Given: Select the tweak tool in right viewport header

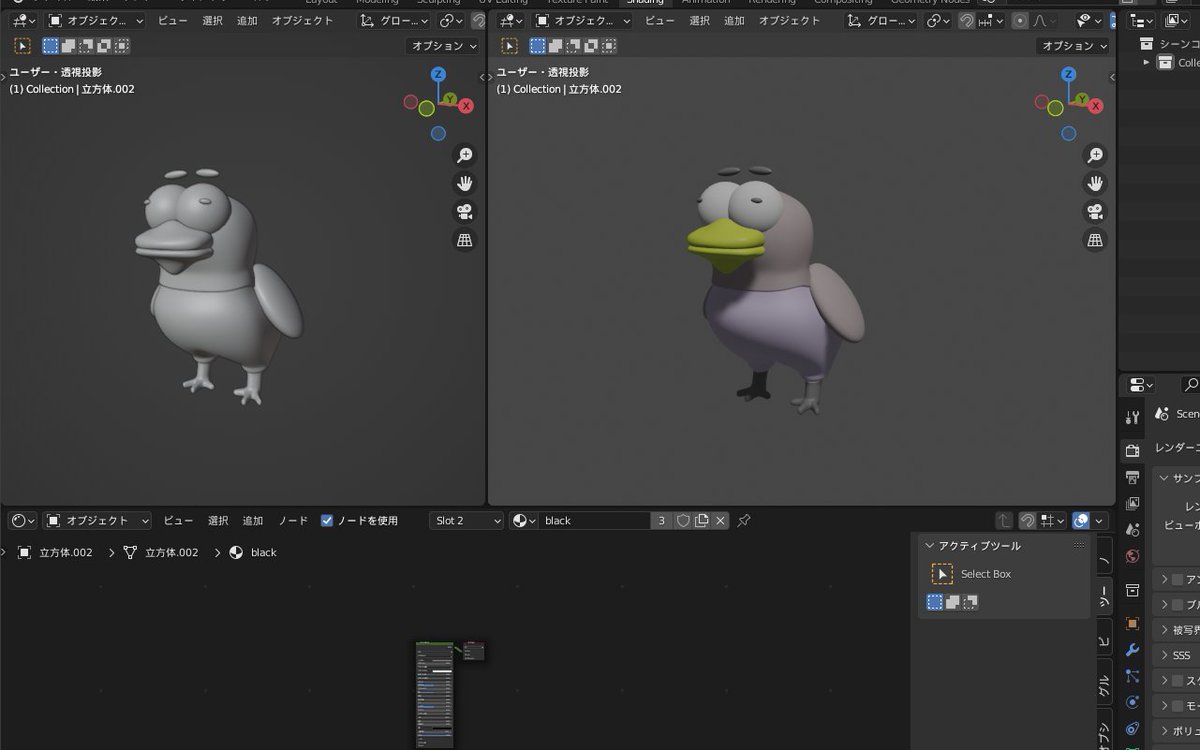Looking at the screenshot, I should click(509, 46).
